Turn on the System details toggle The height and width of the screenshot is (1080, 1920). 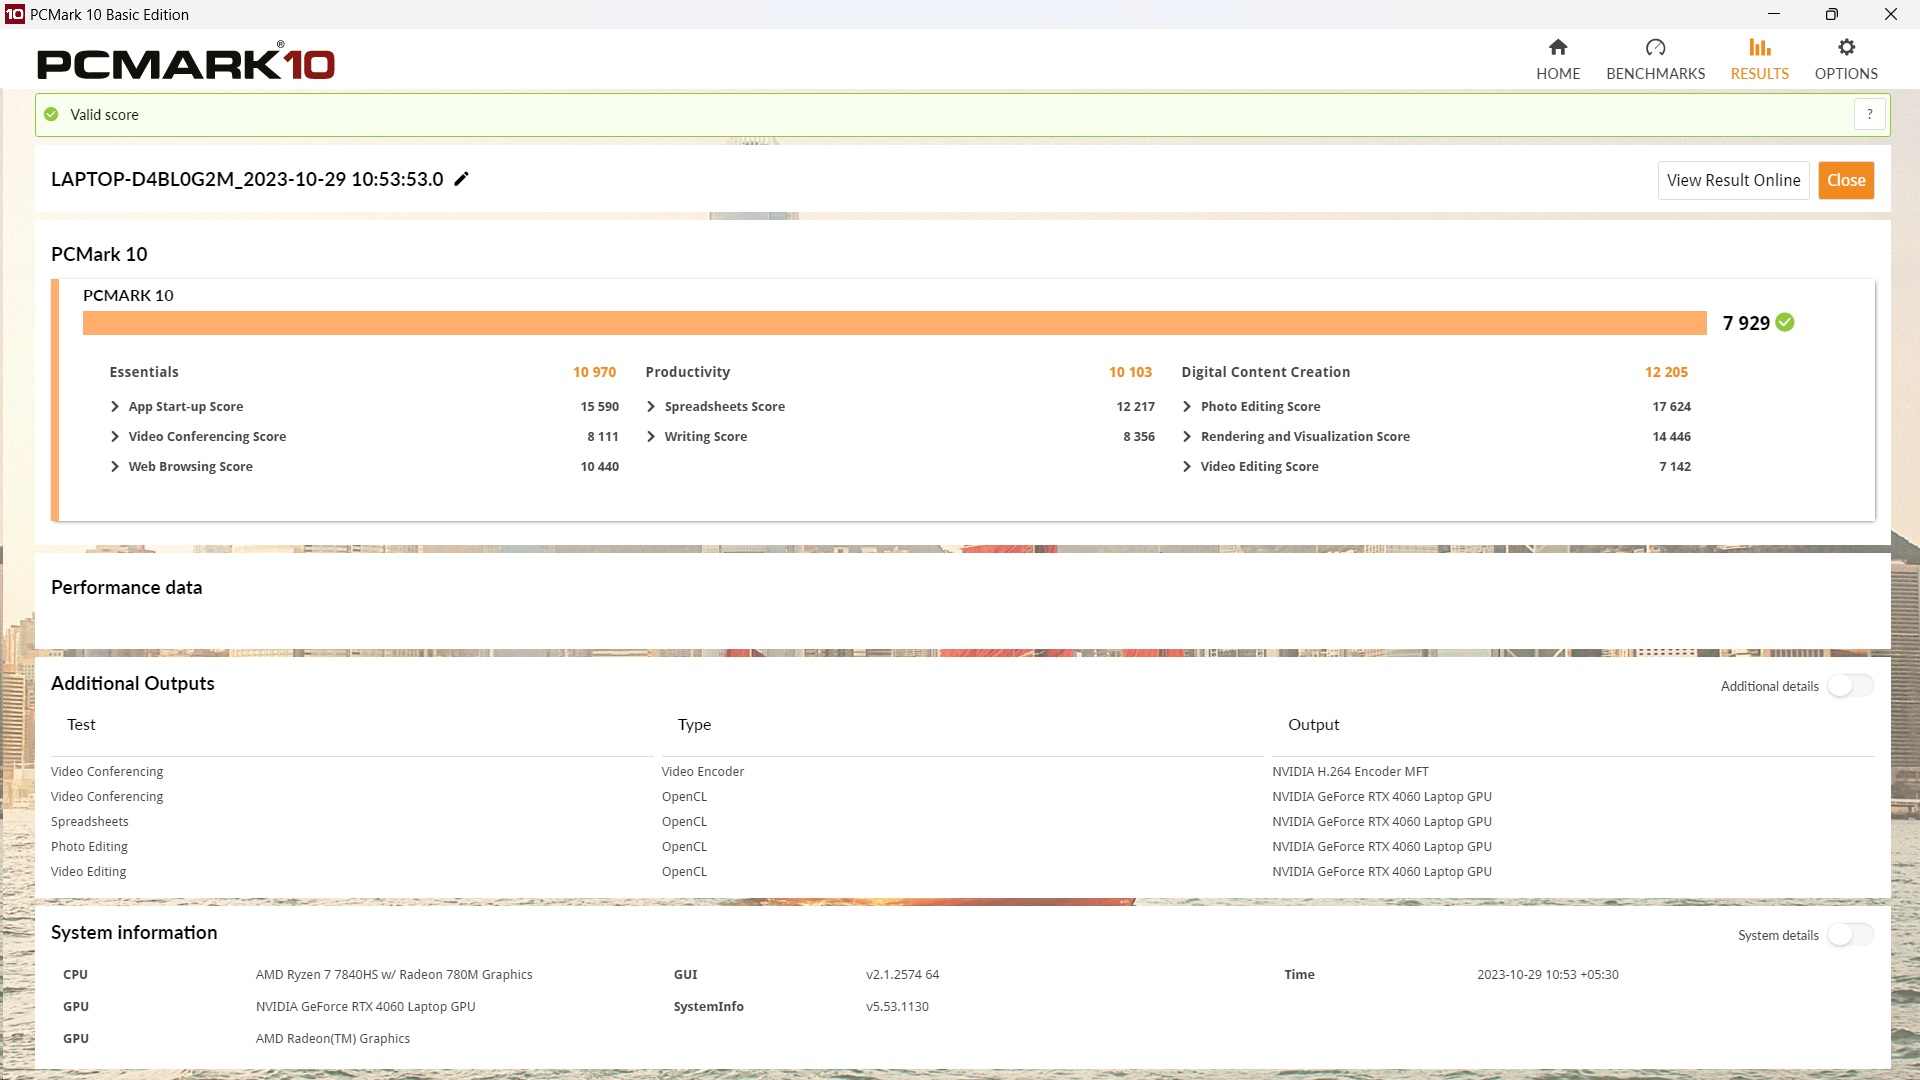click(1849, 935)
